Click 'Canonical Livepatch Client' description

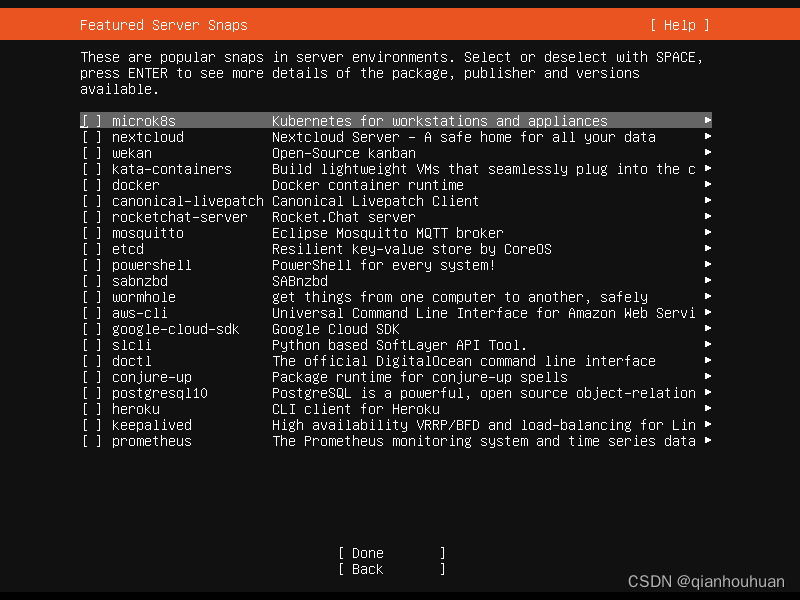click(x=376, y=201)
